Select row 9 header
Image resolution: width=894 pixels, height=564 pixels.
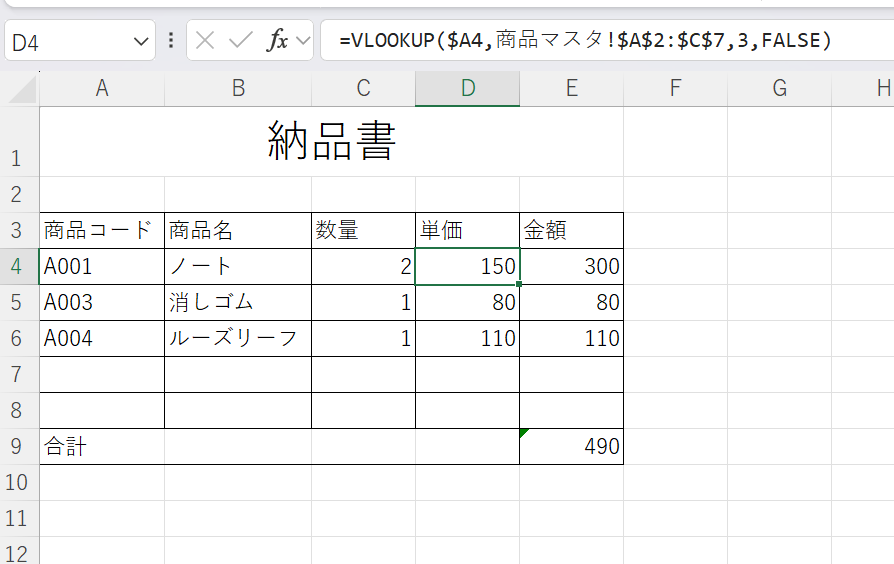[17, 446]
